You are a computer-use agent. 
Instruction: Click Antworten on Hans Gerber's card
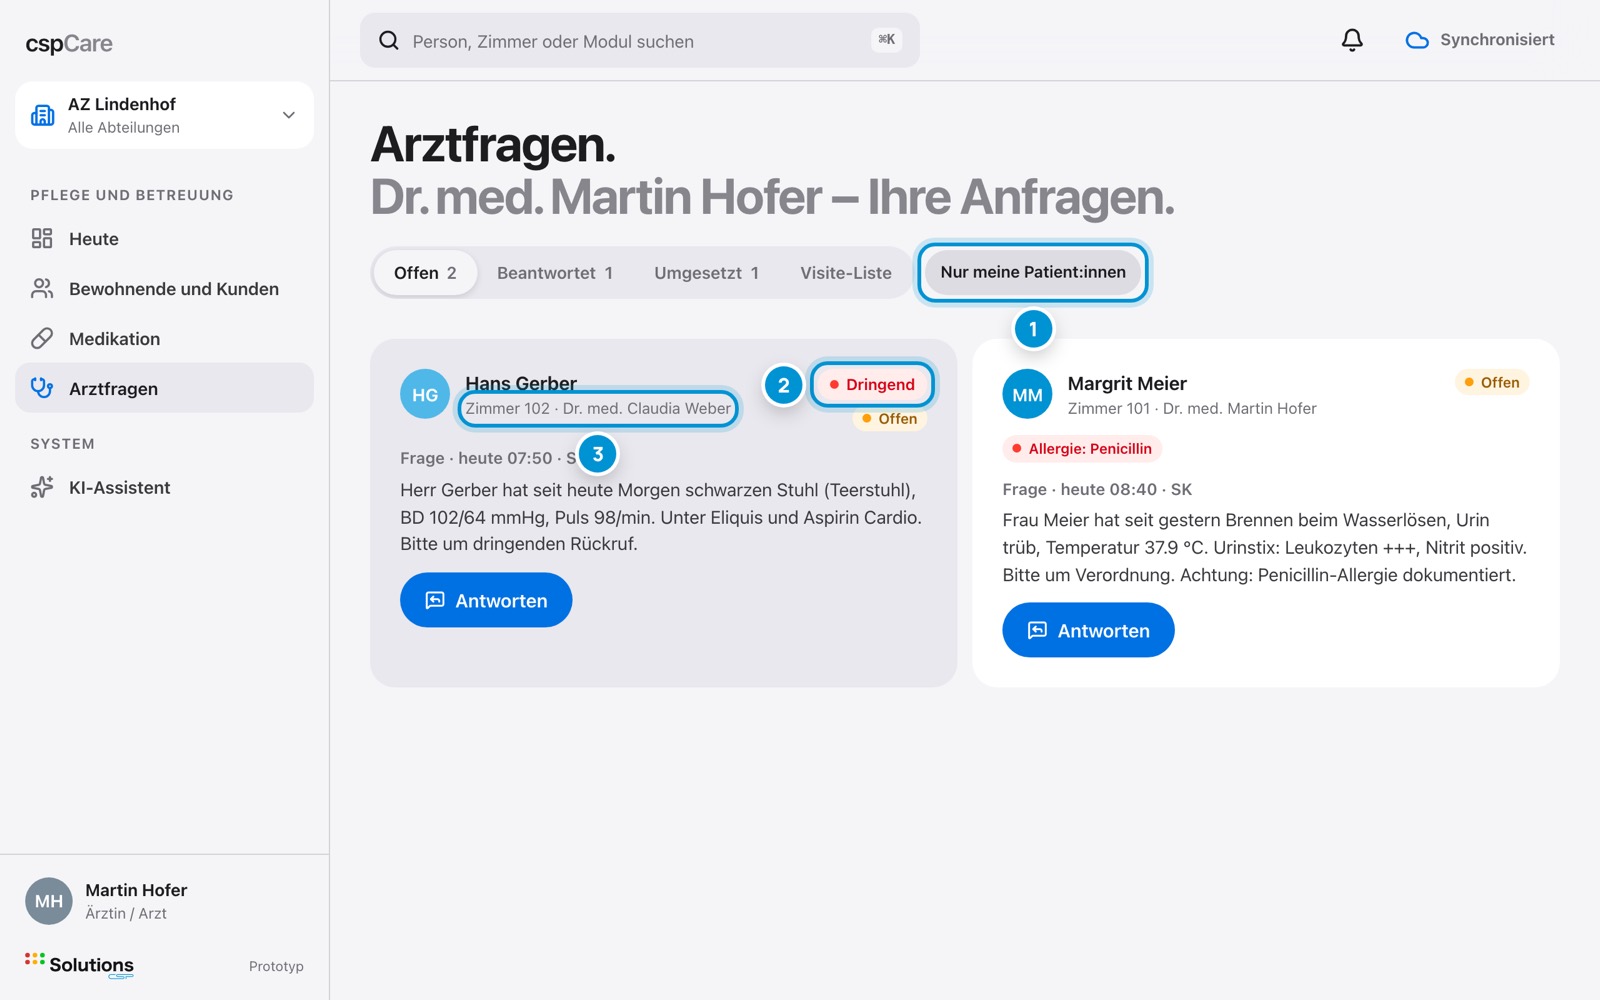(486, 600)
